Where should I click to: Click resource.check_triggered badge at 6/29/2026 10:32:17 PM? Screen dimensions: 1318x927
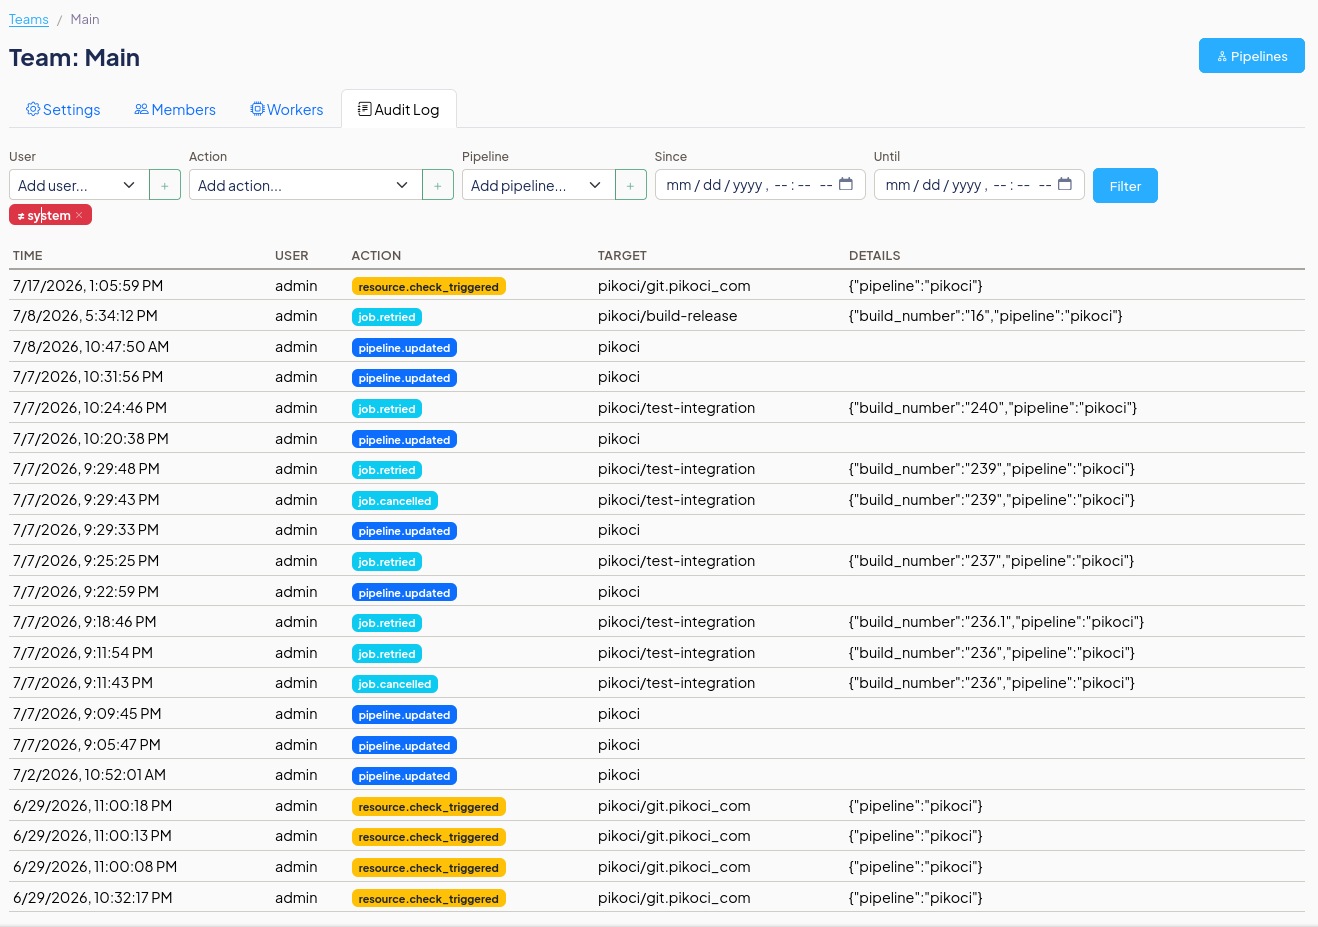pyautogui.click(x=429, y=899)
